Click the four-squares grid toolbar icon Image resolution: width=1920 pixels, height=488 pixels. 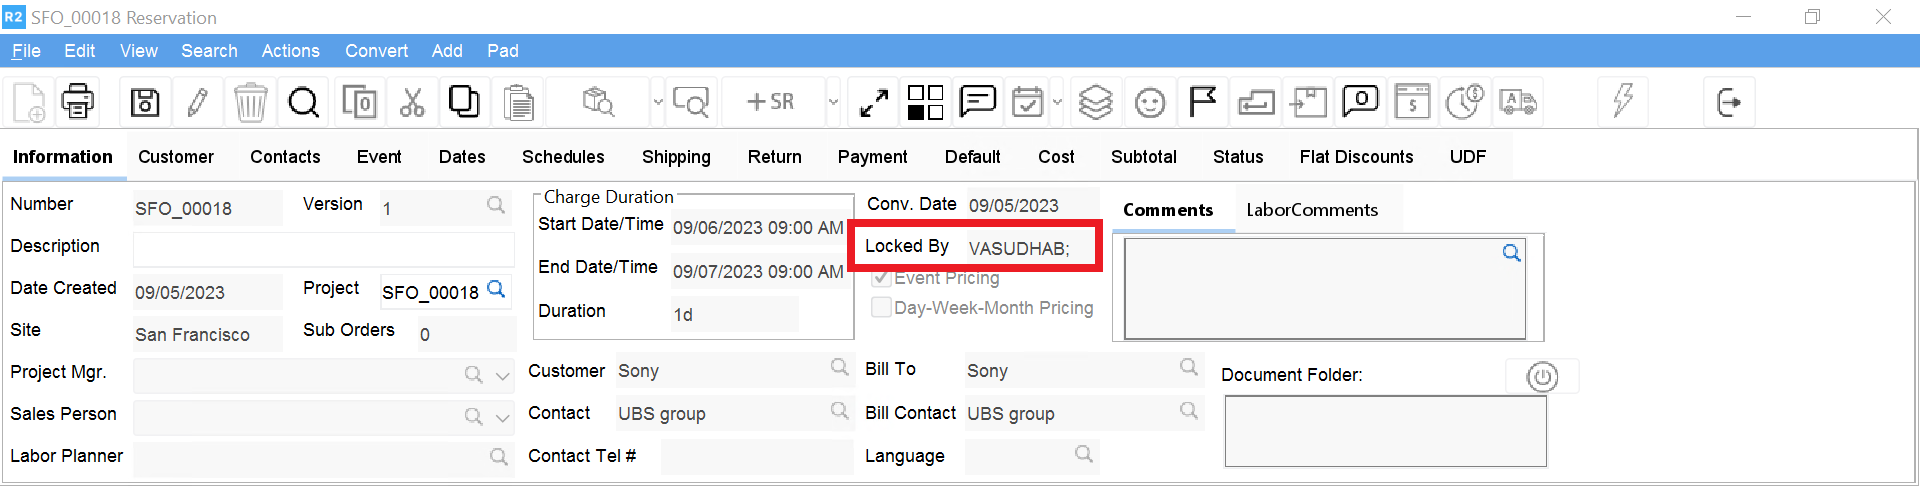click(x=925, y=102)
